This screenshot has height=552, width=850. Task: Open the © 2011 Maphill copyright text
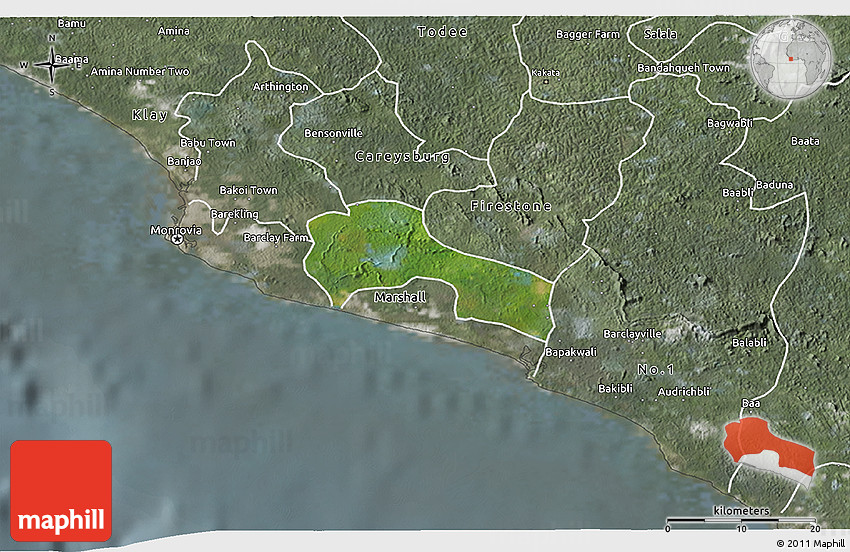809,542
